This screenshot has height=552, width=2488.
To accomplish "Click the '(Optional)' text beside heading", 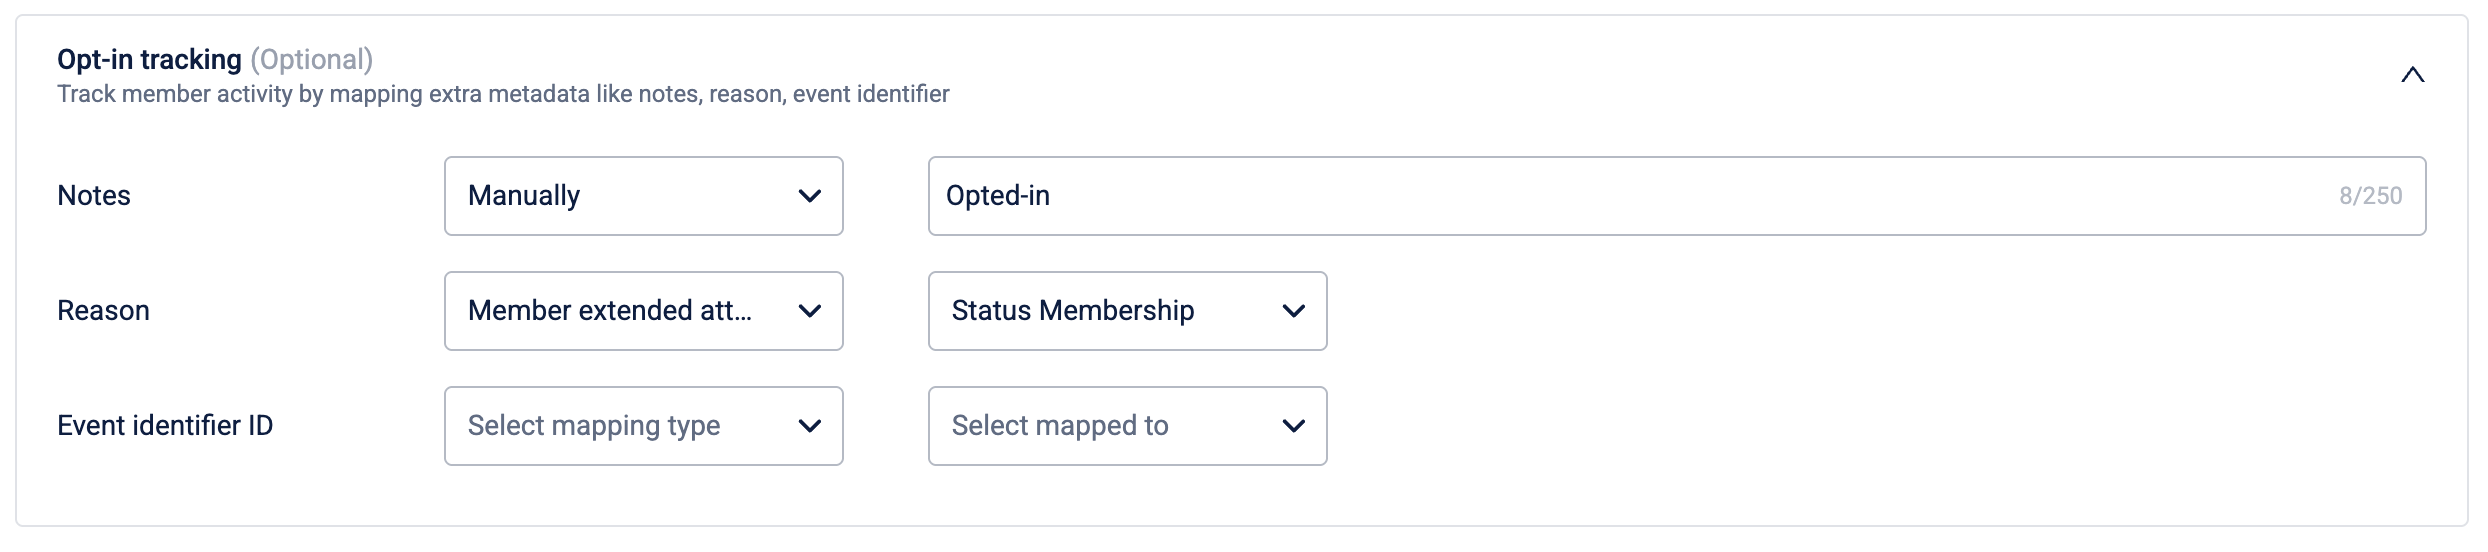I will click(311, 60).
